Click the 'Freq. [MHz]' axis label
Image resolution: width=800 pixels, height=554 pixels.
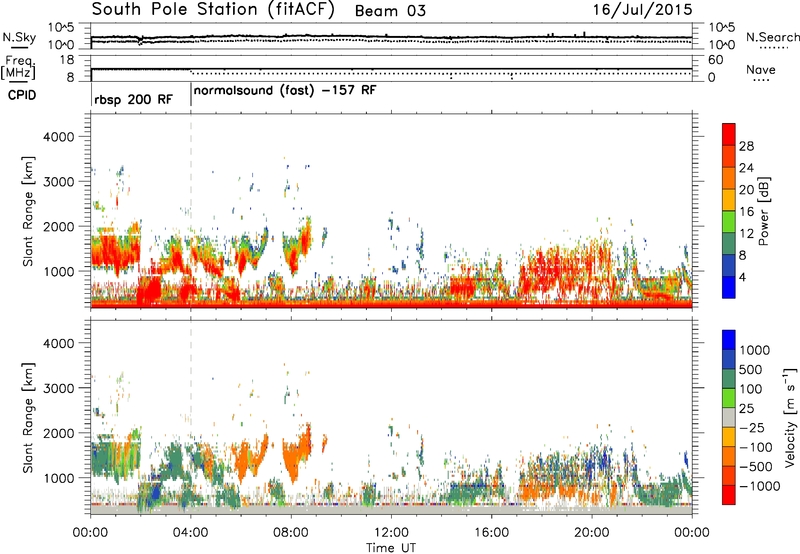[18, 67]
